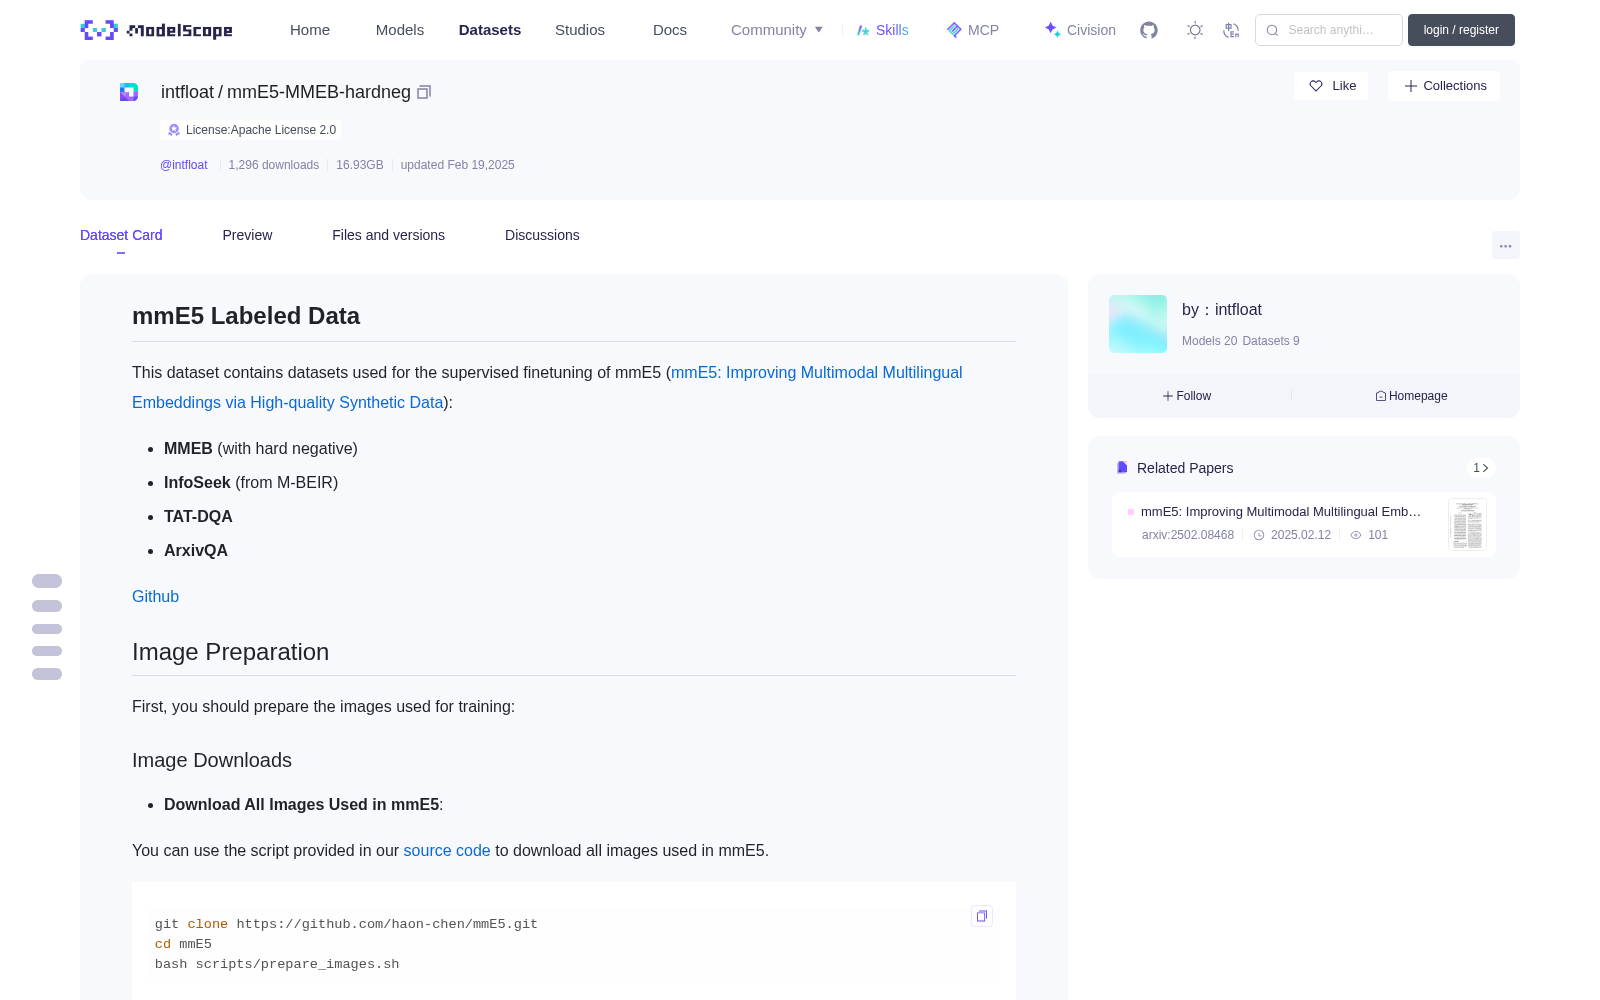Screen dimensions: 1600x1000
Task: Follow the intfloat author
Action: tap(1187, 396)
